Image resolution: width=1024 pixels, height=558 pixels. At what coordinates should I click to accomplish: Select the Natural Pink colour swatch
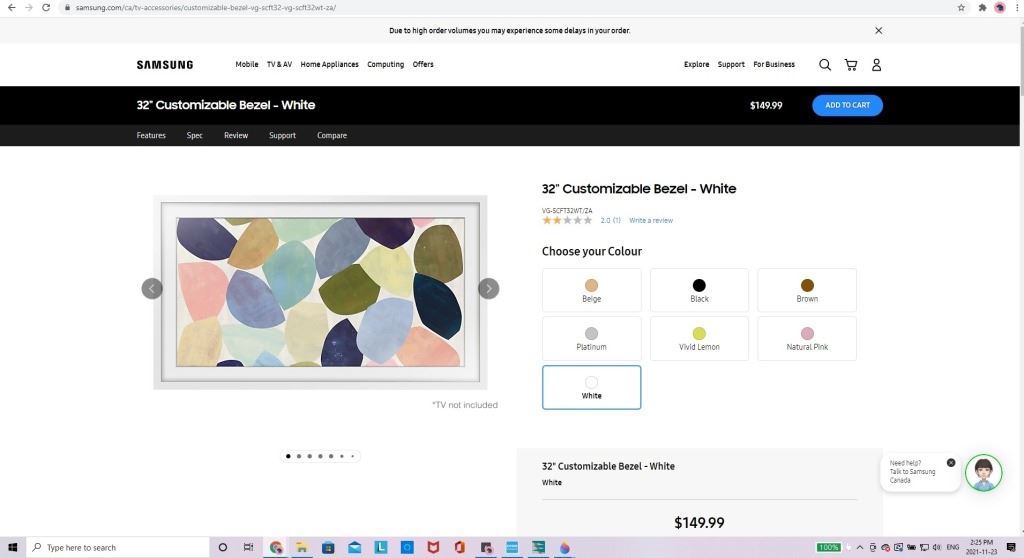tap(807, 338)
